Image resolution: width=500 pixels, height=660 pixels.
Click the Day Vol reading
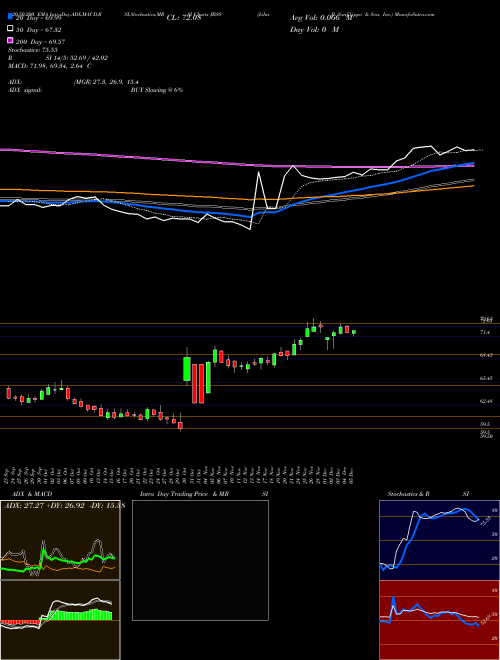click(314, 30)
